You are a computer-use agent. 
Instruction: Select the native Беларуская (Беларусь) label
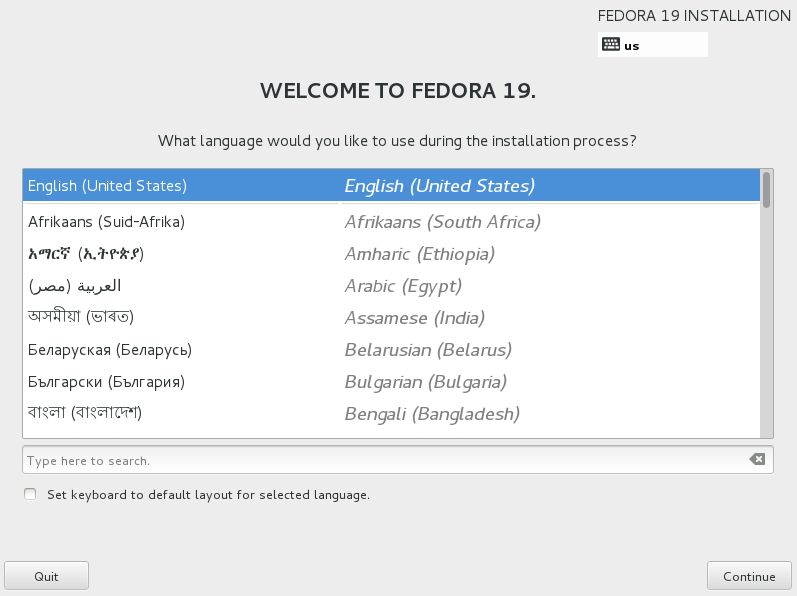click(x=110, y=350)
